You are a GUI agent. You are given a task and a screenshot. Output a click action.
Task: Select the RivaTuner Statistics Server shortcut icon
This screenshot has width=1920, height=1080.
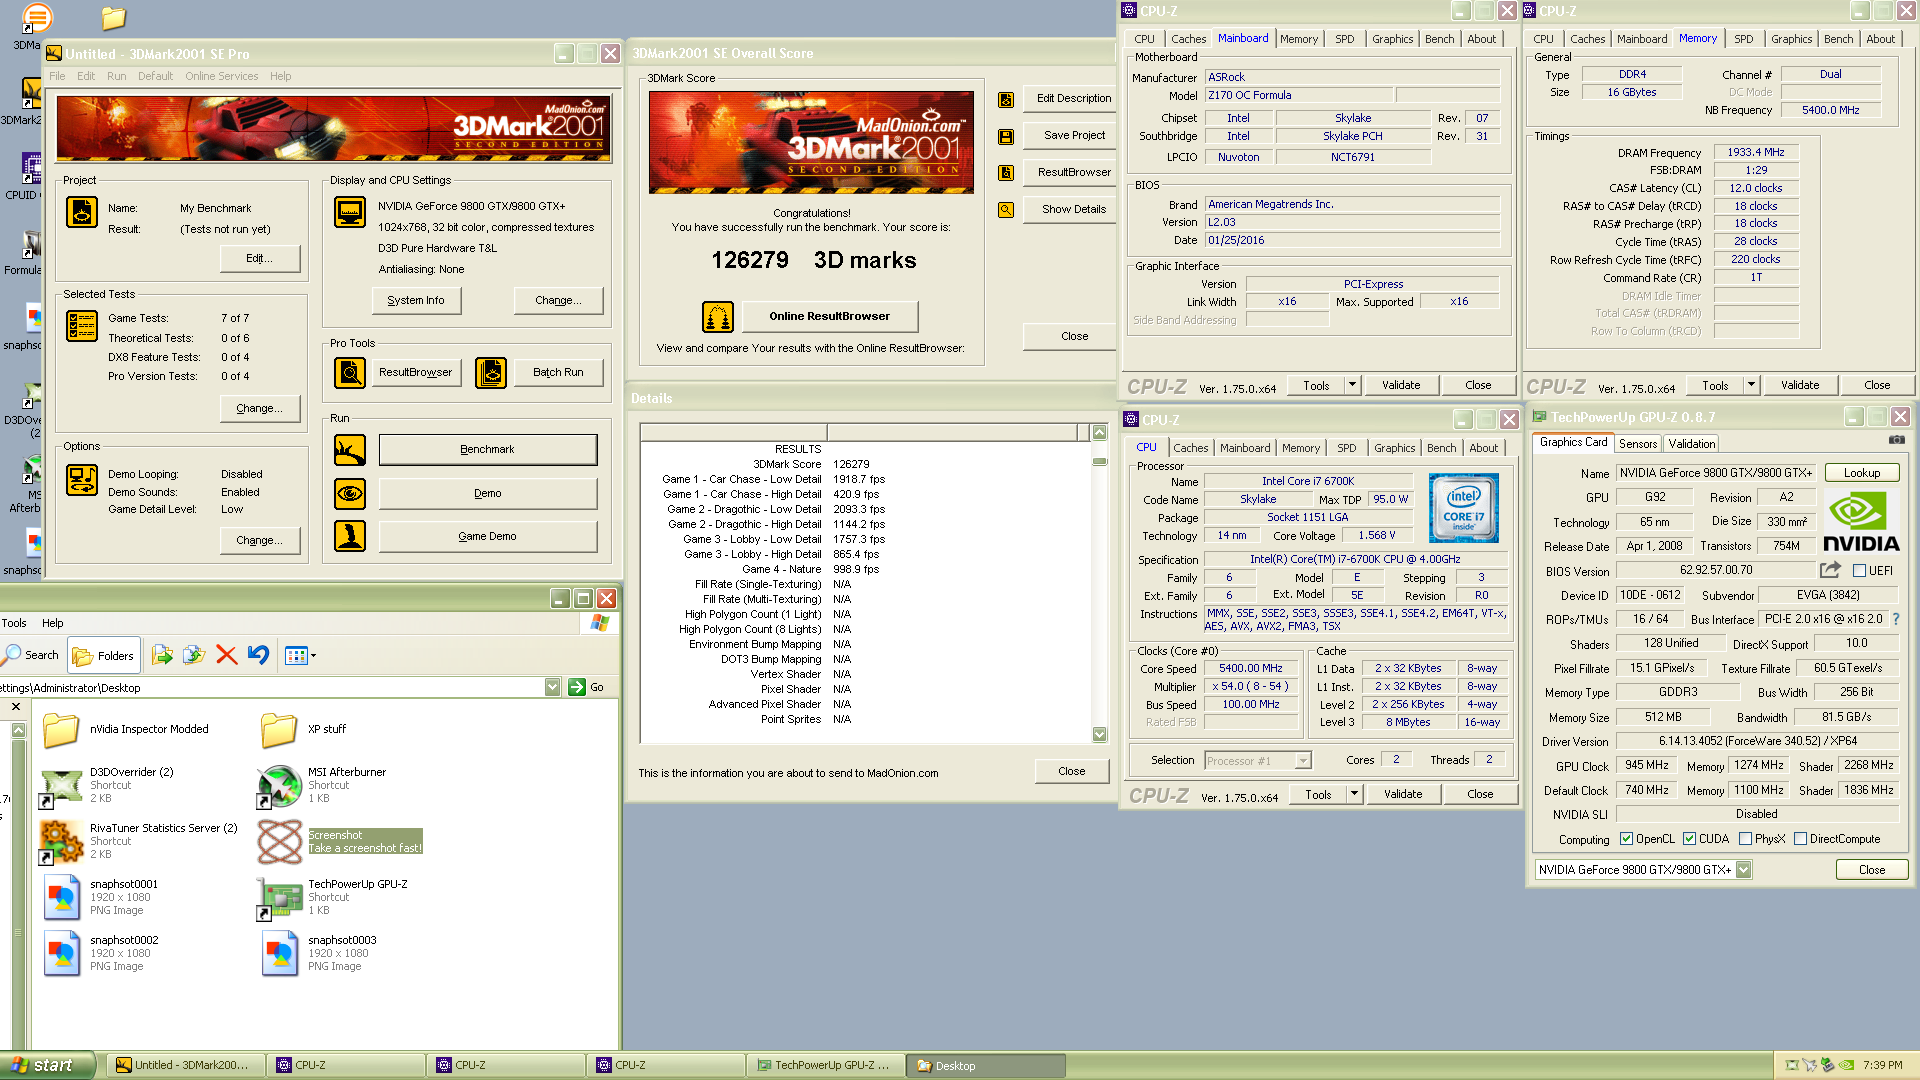coord(61,842)
